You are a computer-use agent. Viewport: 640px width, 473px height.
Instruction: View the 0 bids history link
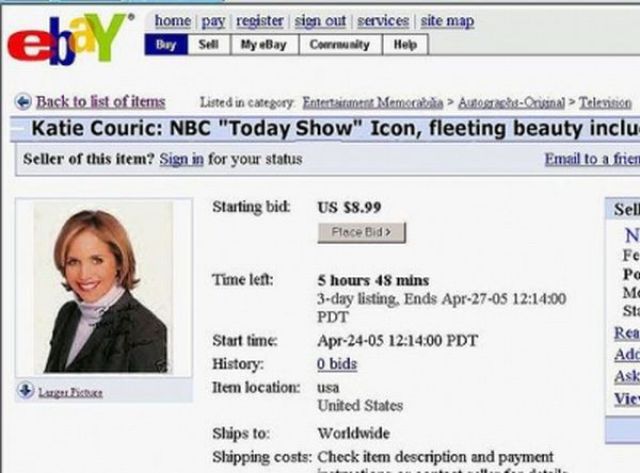[337, 364]
